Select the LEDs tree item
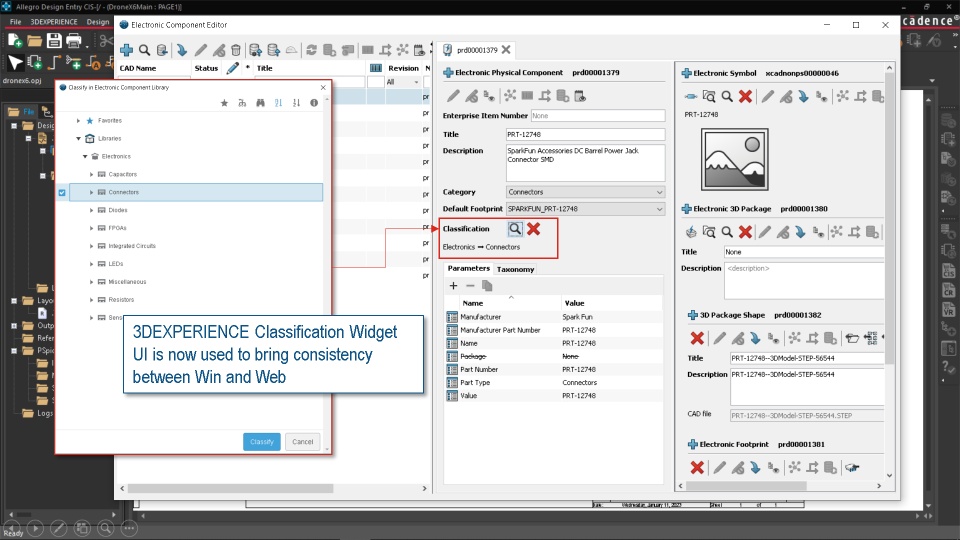960x540 pixels. 116,264
